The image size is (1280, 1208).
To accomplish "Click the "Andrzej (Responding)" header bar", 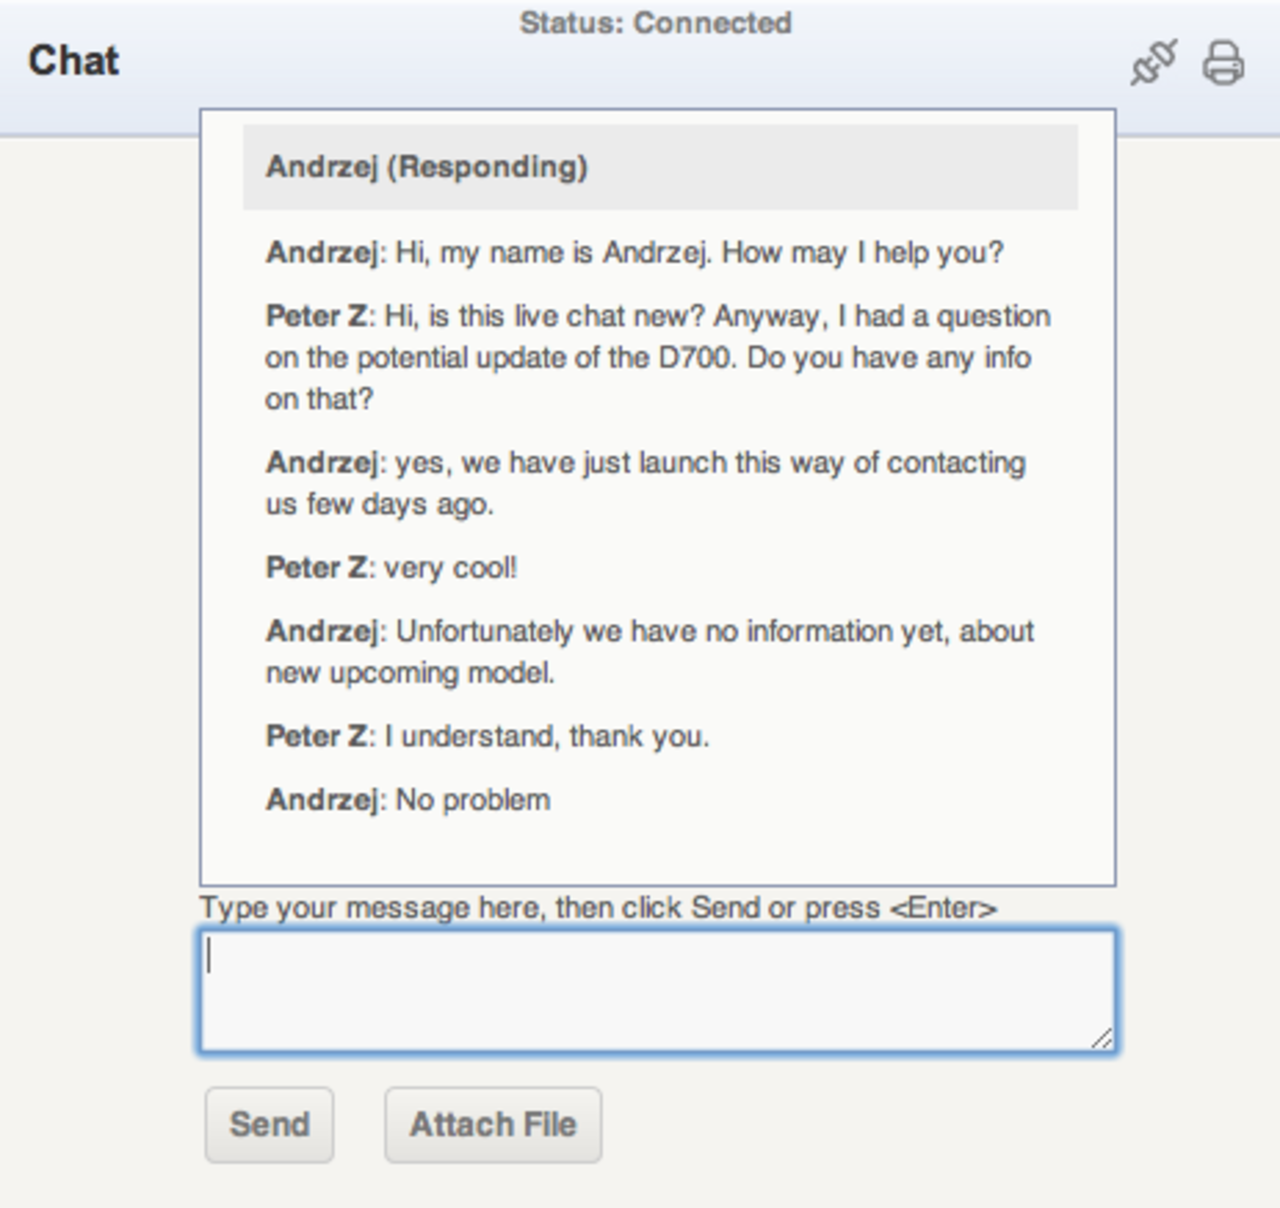I will tap(660, 167).
